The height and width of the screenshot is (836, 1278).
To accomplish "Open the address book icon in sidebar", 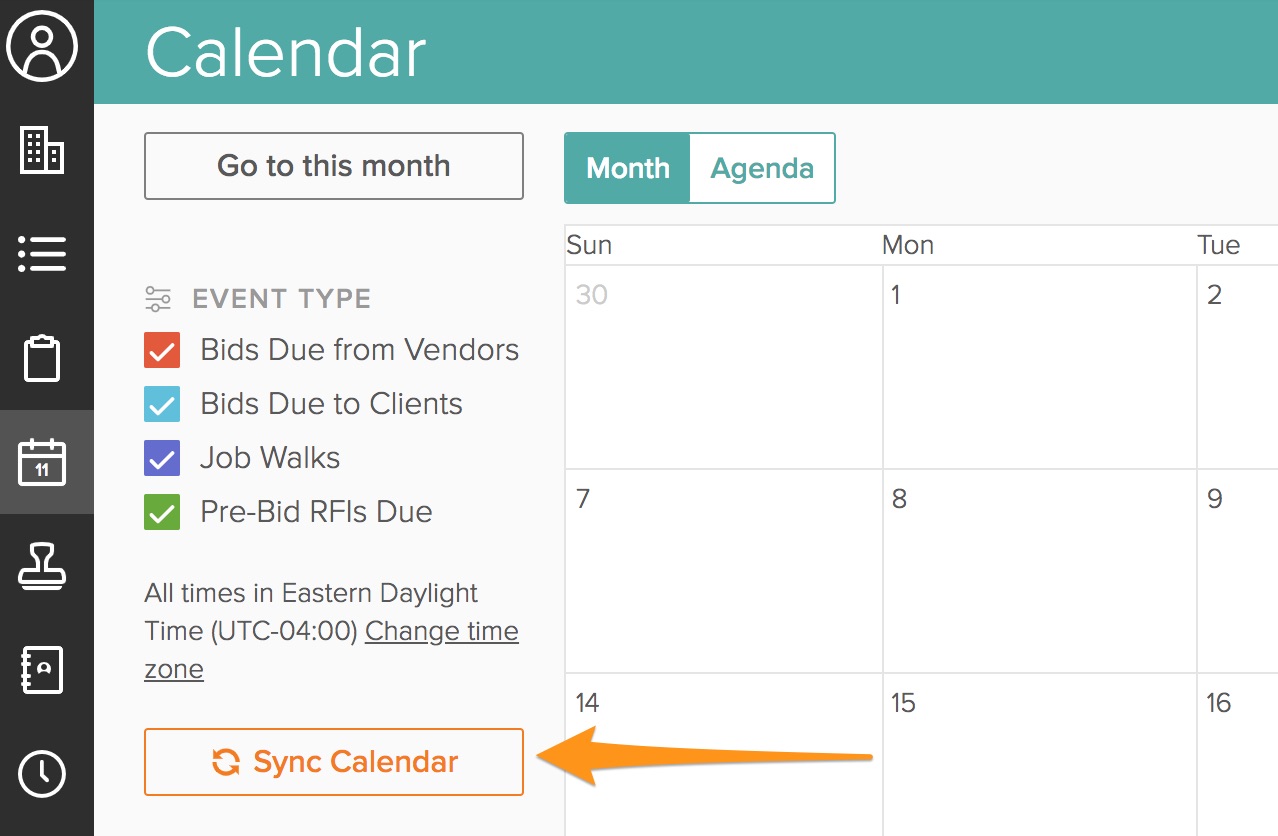I will (x=42, y=669).
